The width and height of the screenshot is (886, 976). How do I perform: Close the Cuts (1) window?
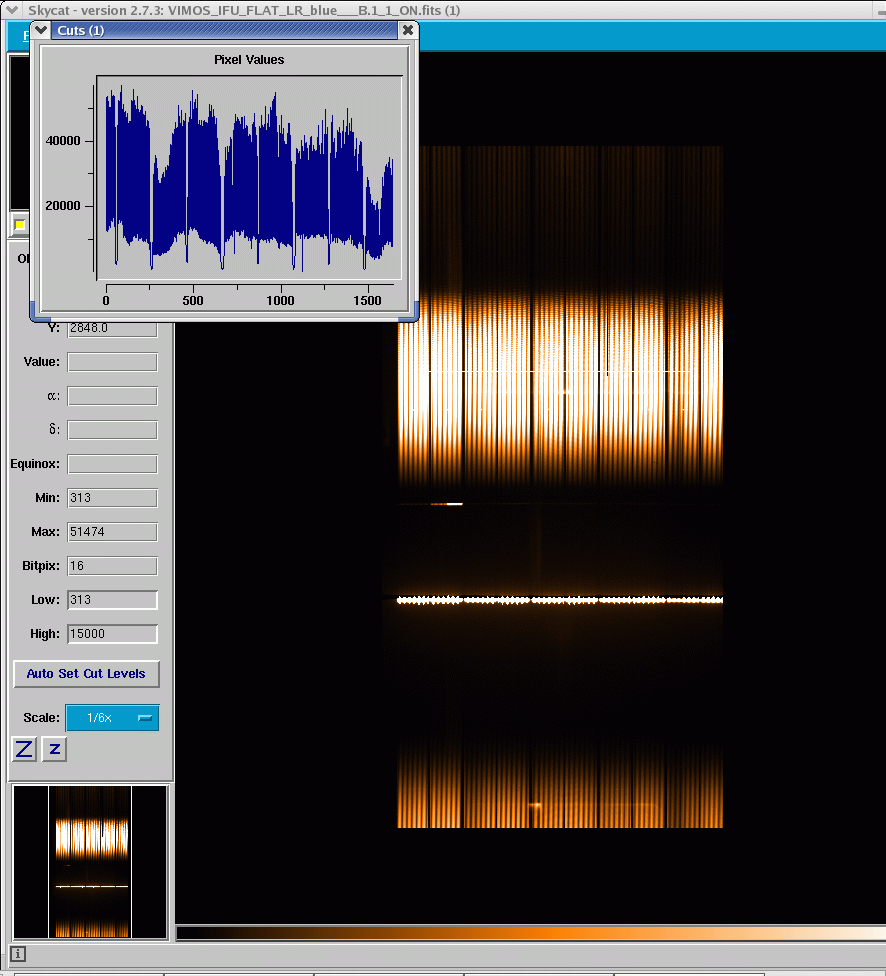pyautogui.click(x=407, y=30)
